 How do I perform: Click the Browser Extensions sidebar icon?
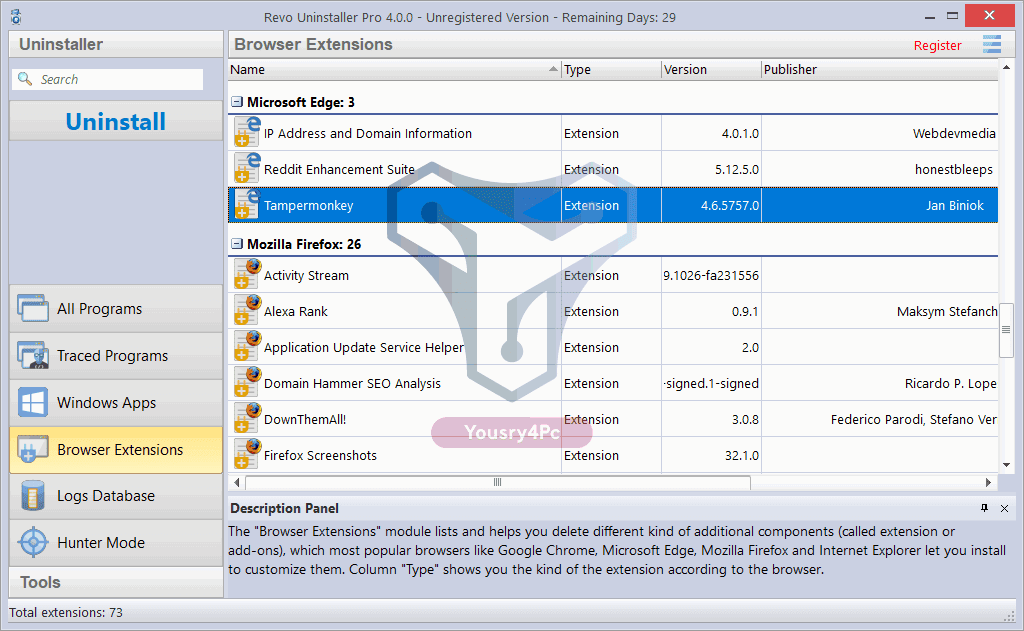pos(33,449)
